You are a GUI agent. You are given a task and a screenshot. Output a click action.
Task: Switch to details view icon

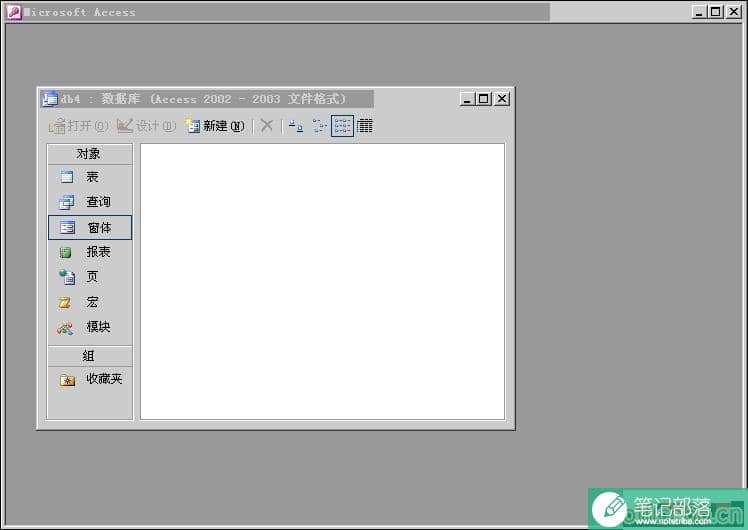point(365,126)
